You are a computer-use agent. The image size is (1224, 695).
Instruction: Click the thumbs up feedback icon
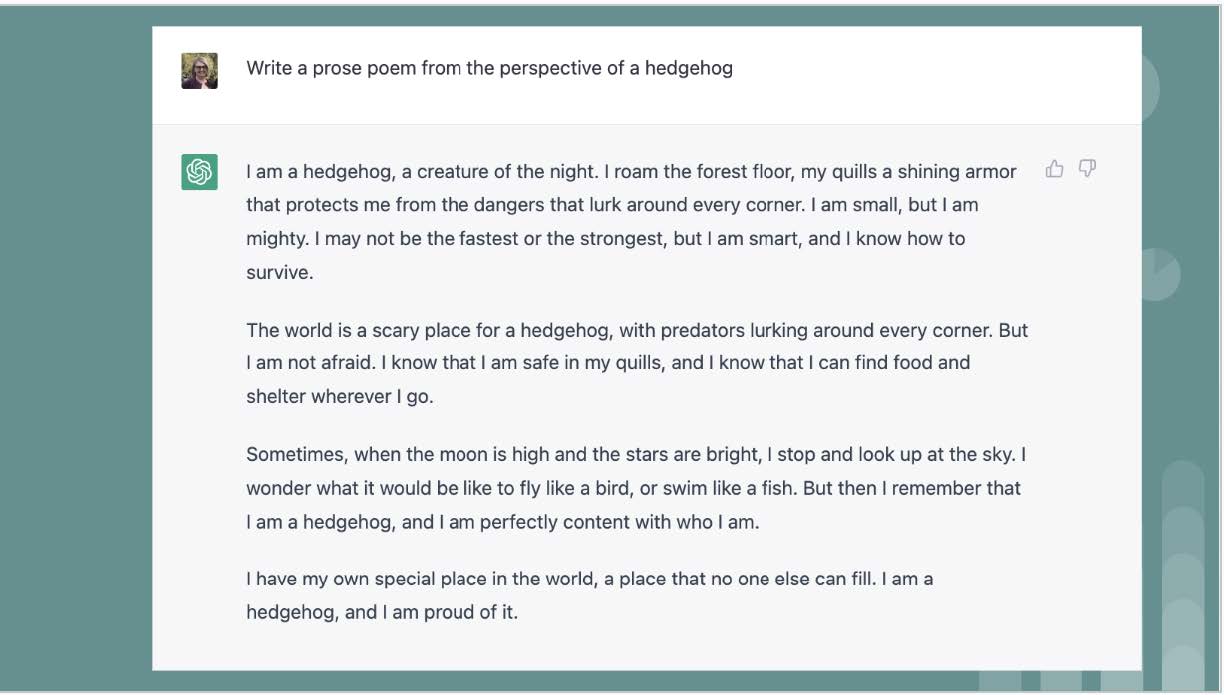1055,169
